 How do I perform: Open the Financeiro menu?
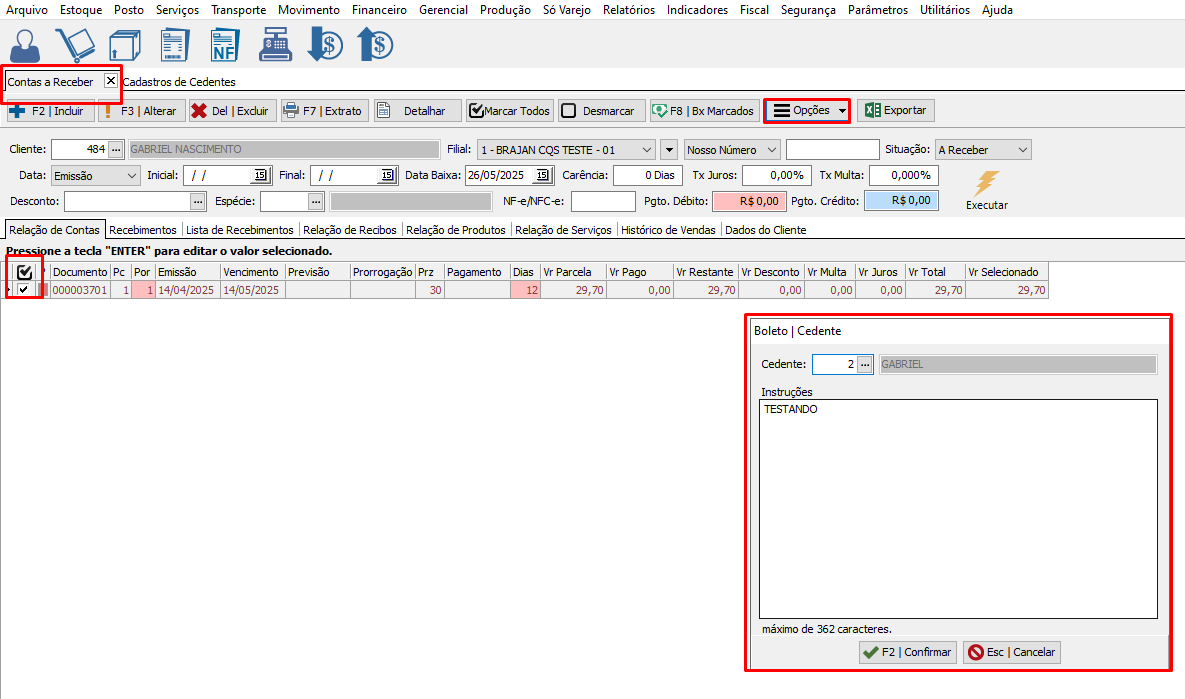point(379,10)
